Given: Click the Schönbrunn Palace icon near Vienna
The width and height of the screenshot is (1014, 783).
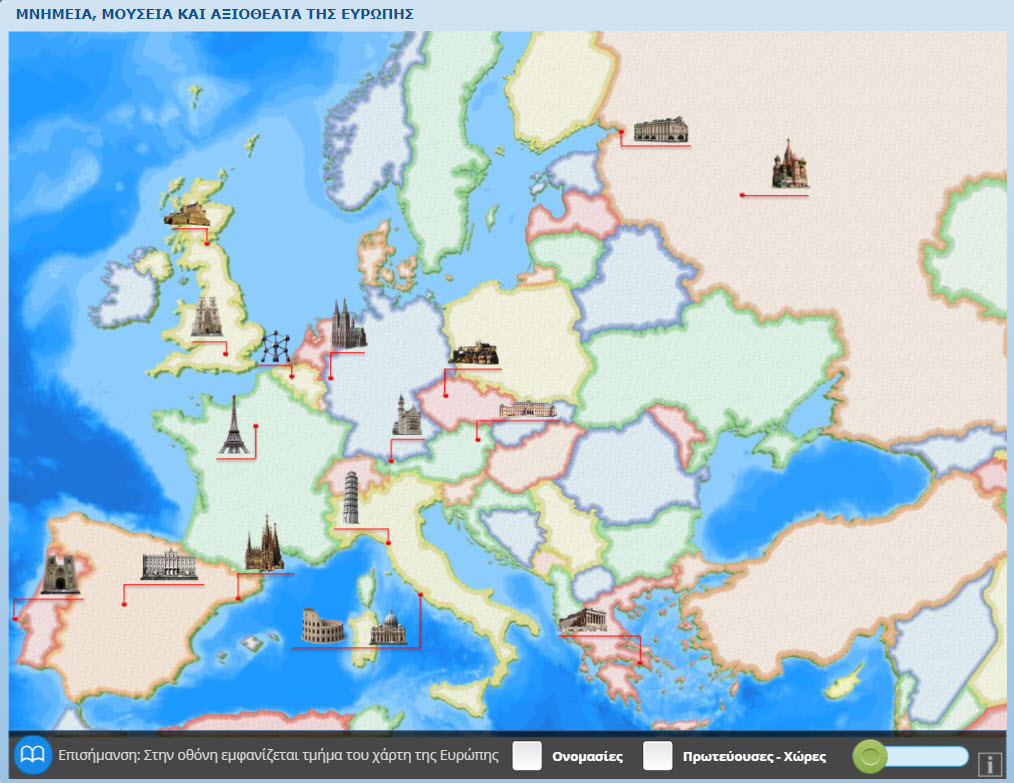Looking at the screenshot, I should click(x=526, y=408).
